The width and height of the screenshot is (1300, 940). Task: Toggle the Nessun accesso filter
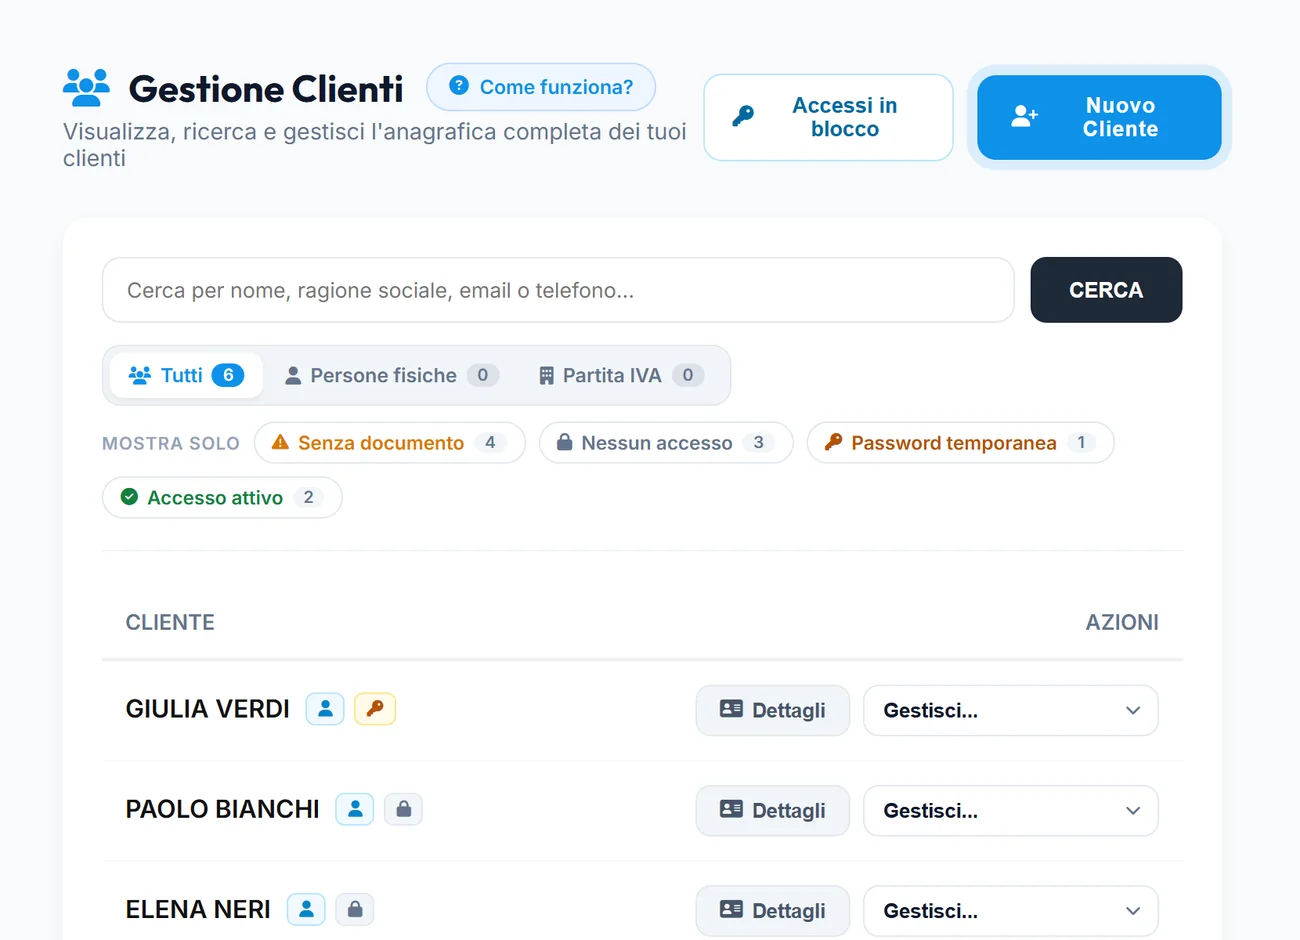pos(666,443)
